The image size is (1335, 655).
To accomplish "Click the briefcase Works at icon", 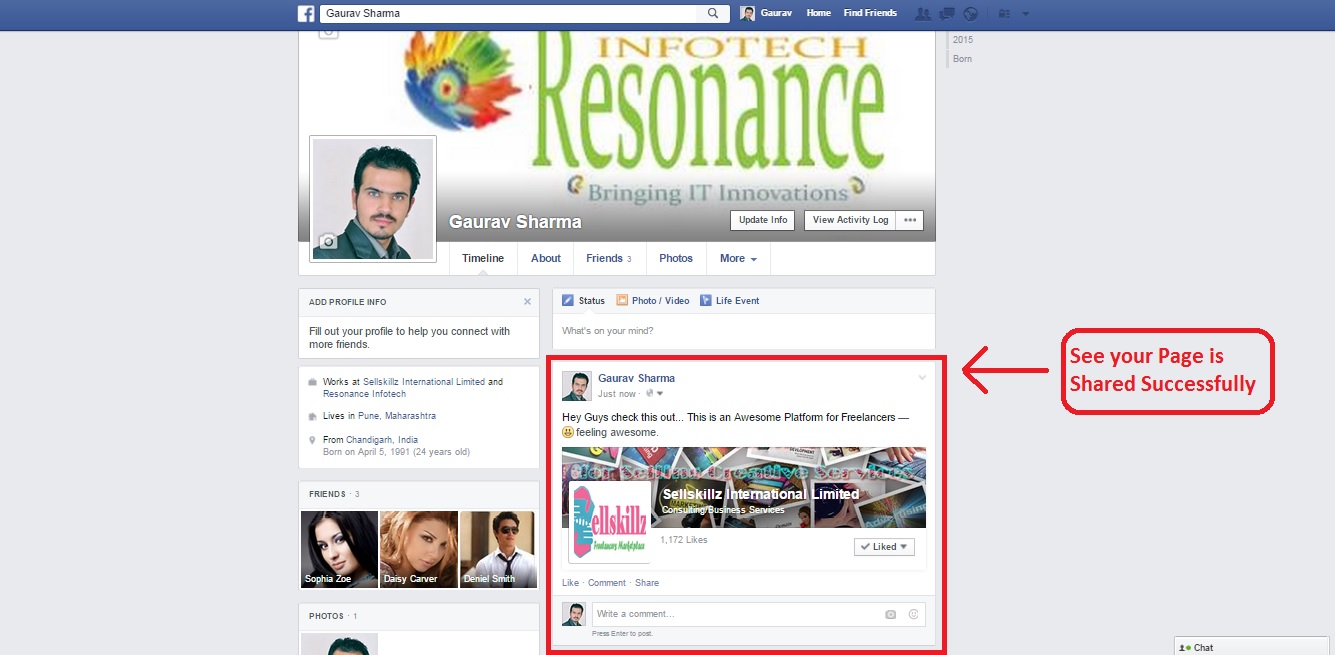I will 313,382.
